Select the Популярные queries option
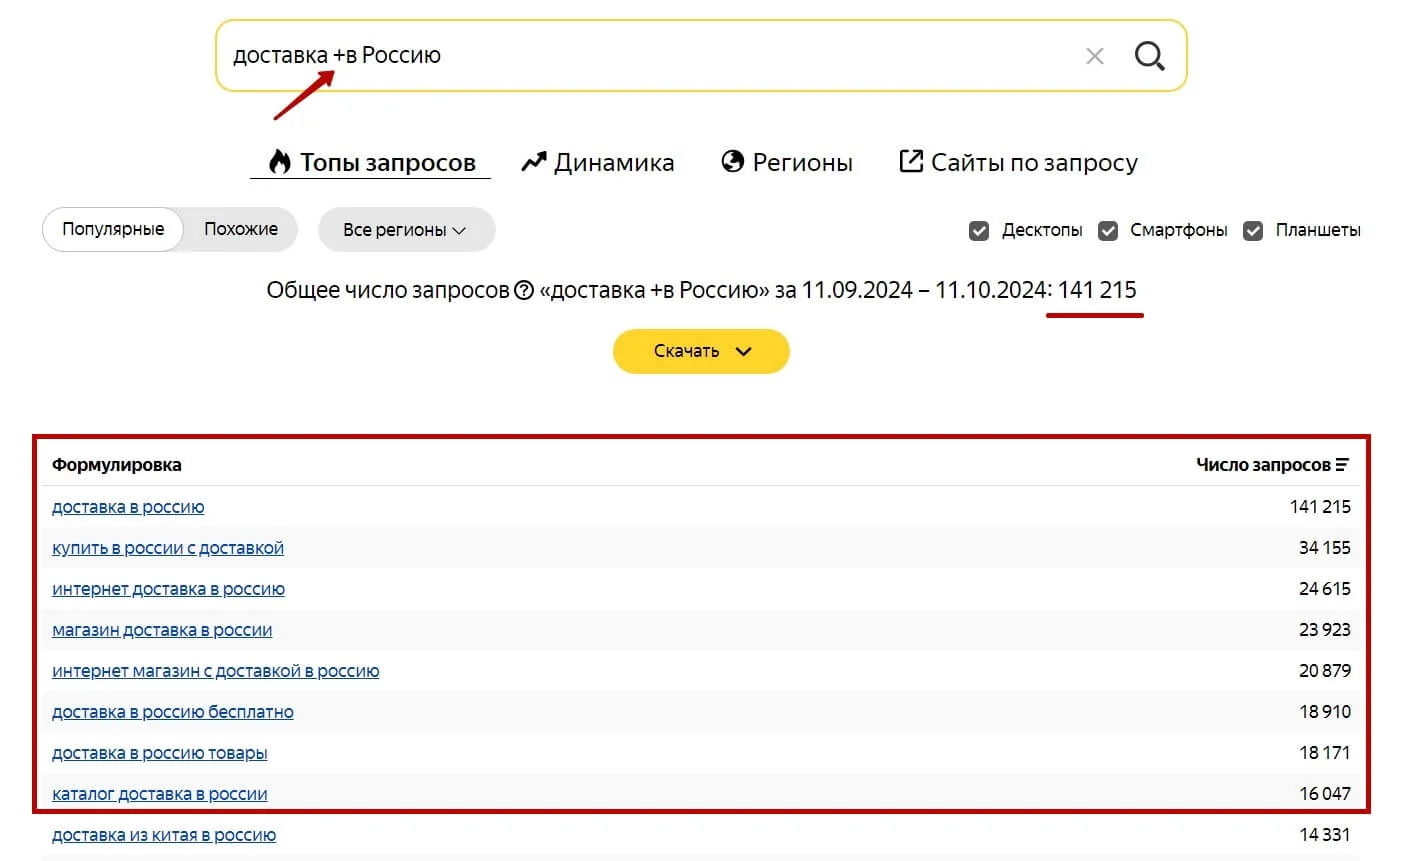Viewport: 1417px width, 861px height. 113,229
